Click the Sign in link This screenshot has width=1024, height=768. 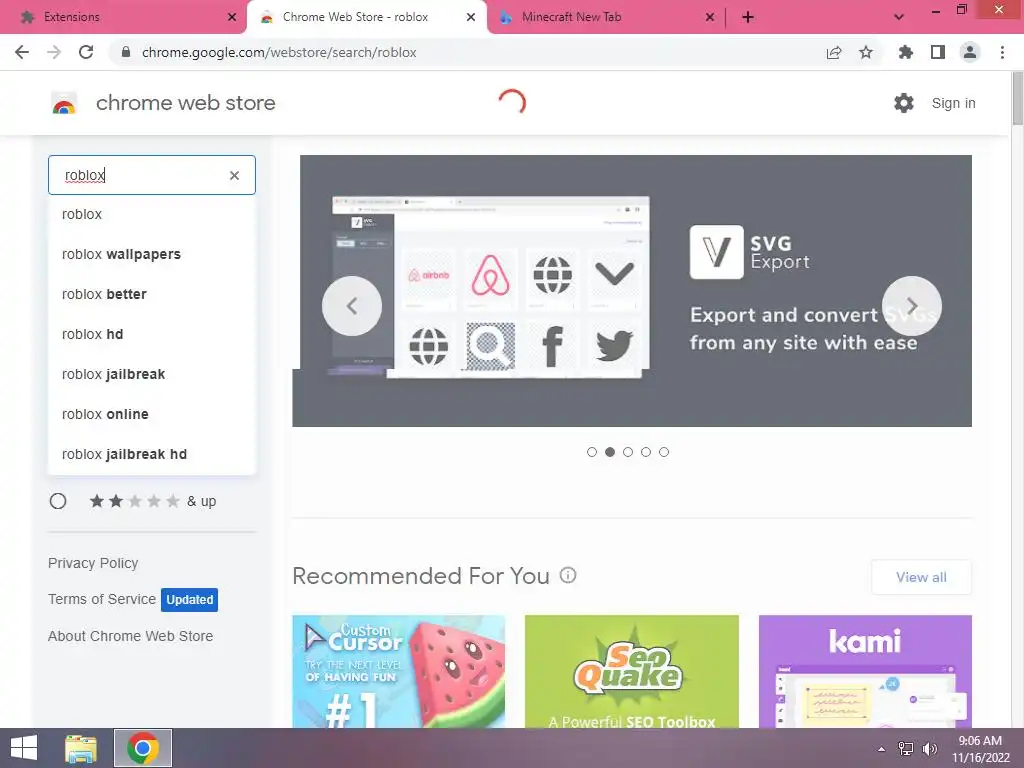click(x=953, y=103)
